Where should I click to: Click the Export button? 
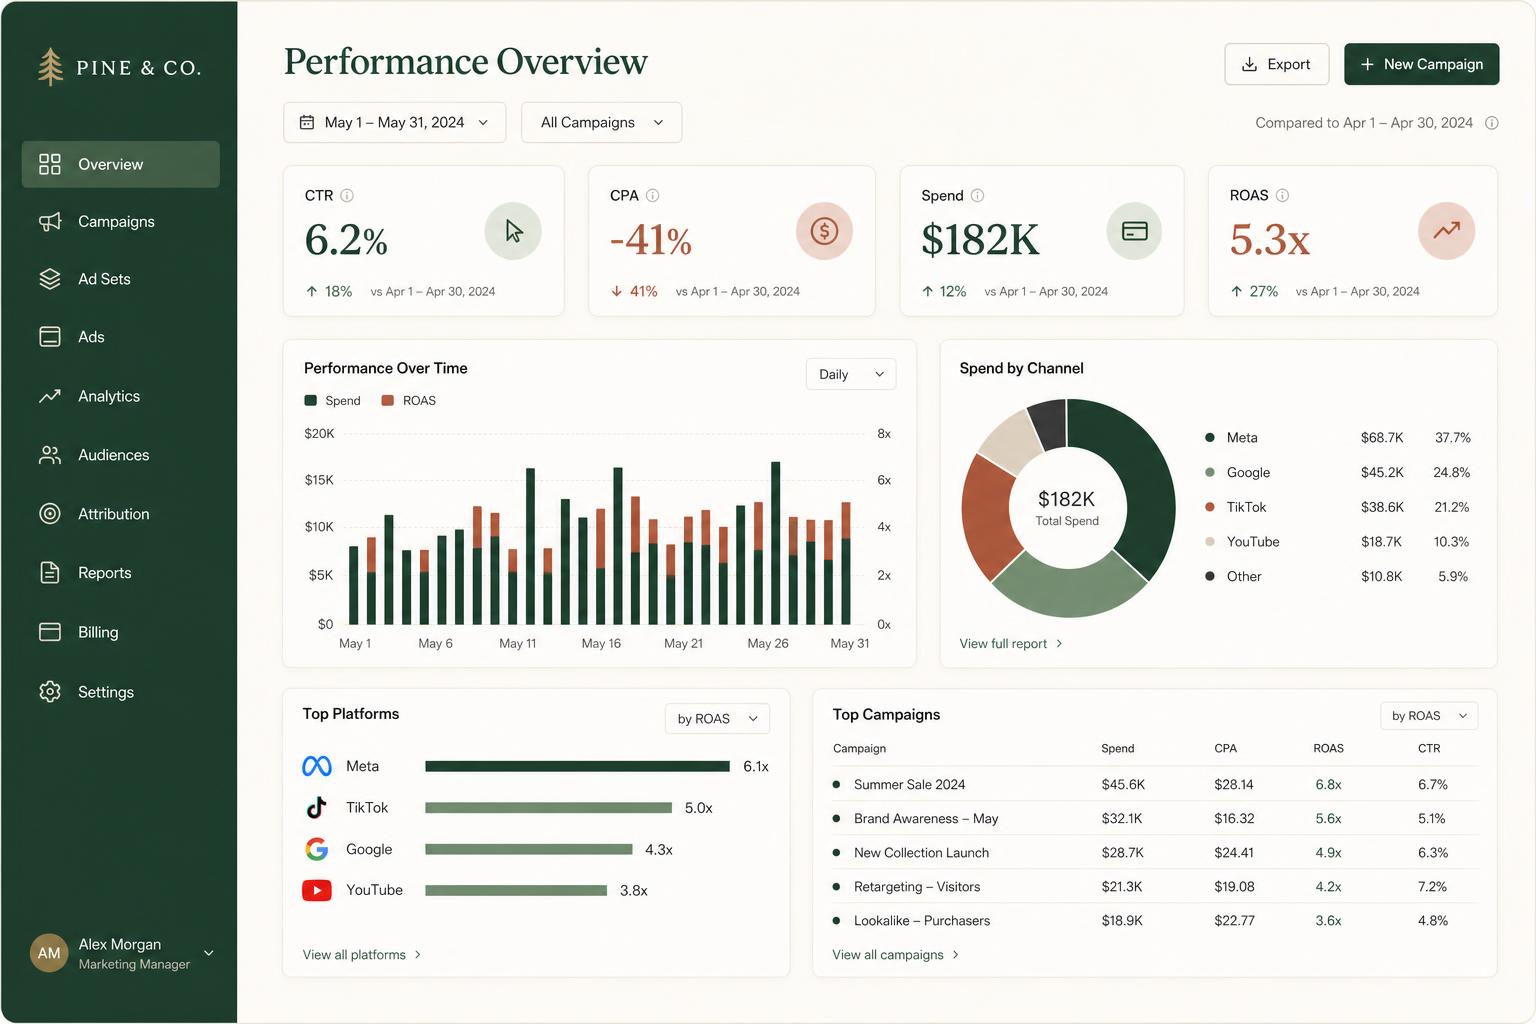(x=1276, y=64)
